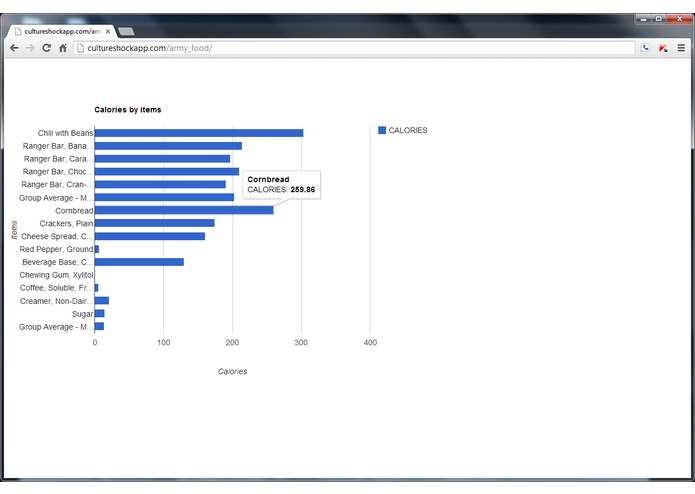Click the Crackers, Plain bar
695x494 pixels.
click(x=155, y=223)
